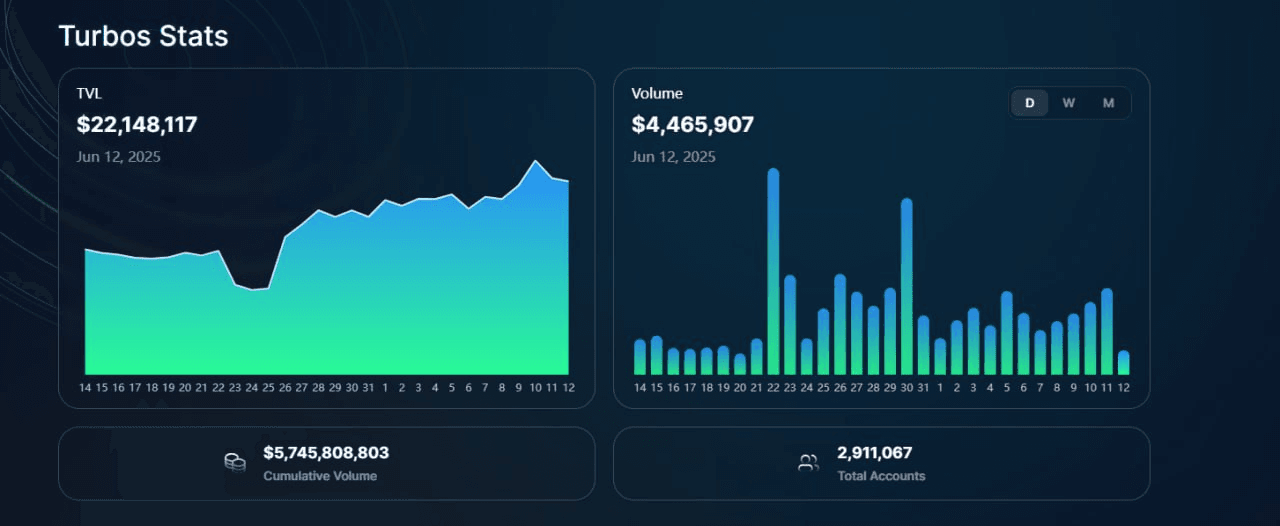Screen dimensions: 1280x526
Task: Click the volume bar for day 12
Action: coord(1124,362)
